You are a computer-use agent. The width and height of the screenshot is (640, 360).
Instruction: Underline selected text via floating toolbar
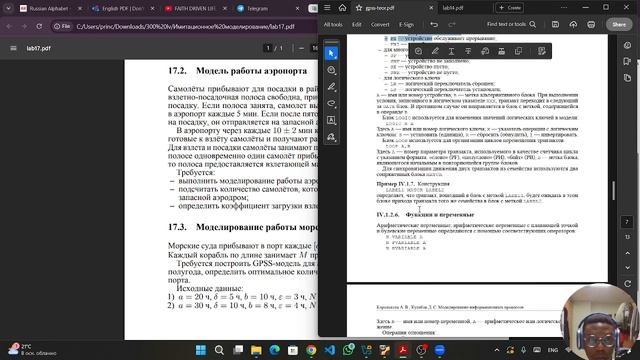click(x=451, y=51)
